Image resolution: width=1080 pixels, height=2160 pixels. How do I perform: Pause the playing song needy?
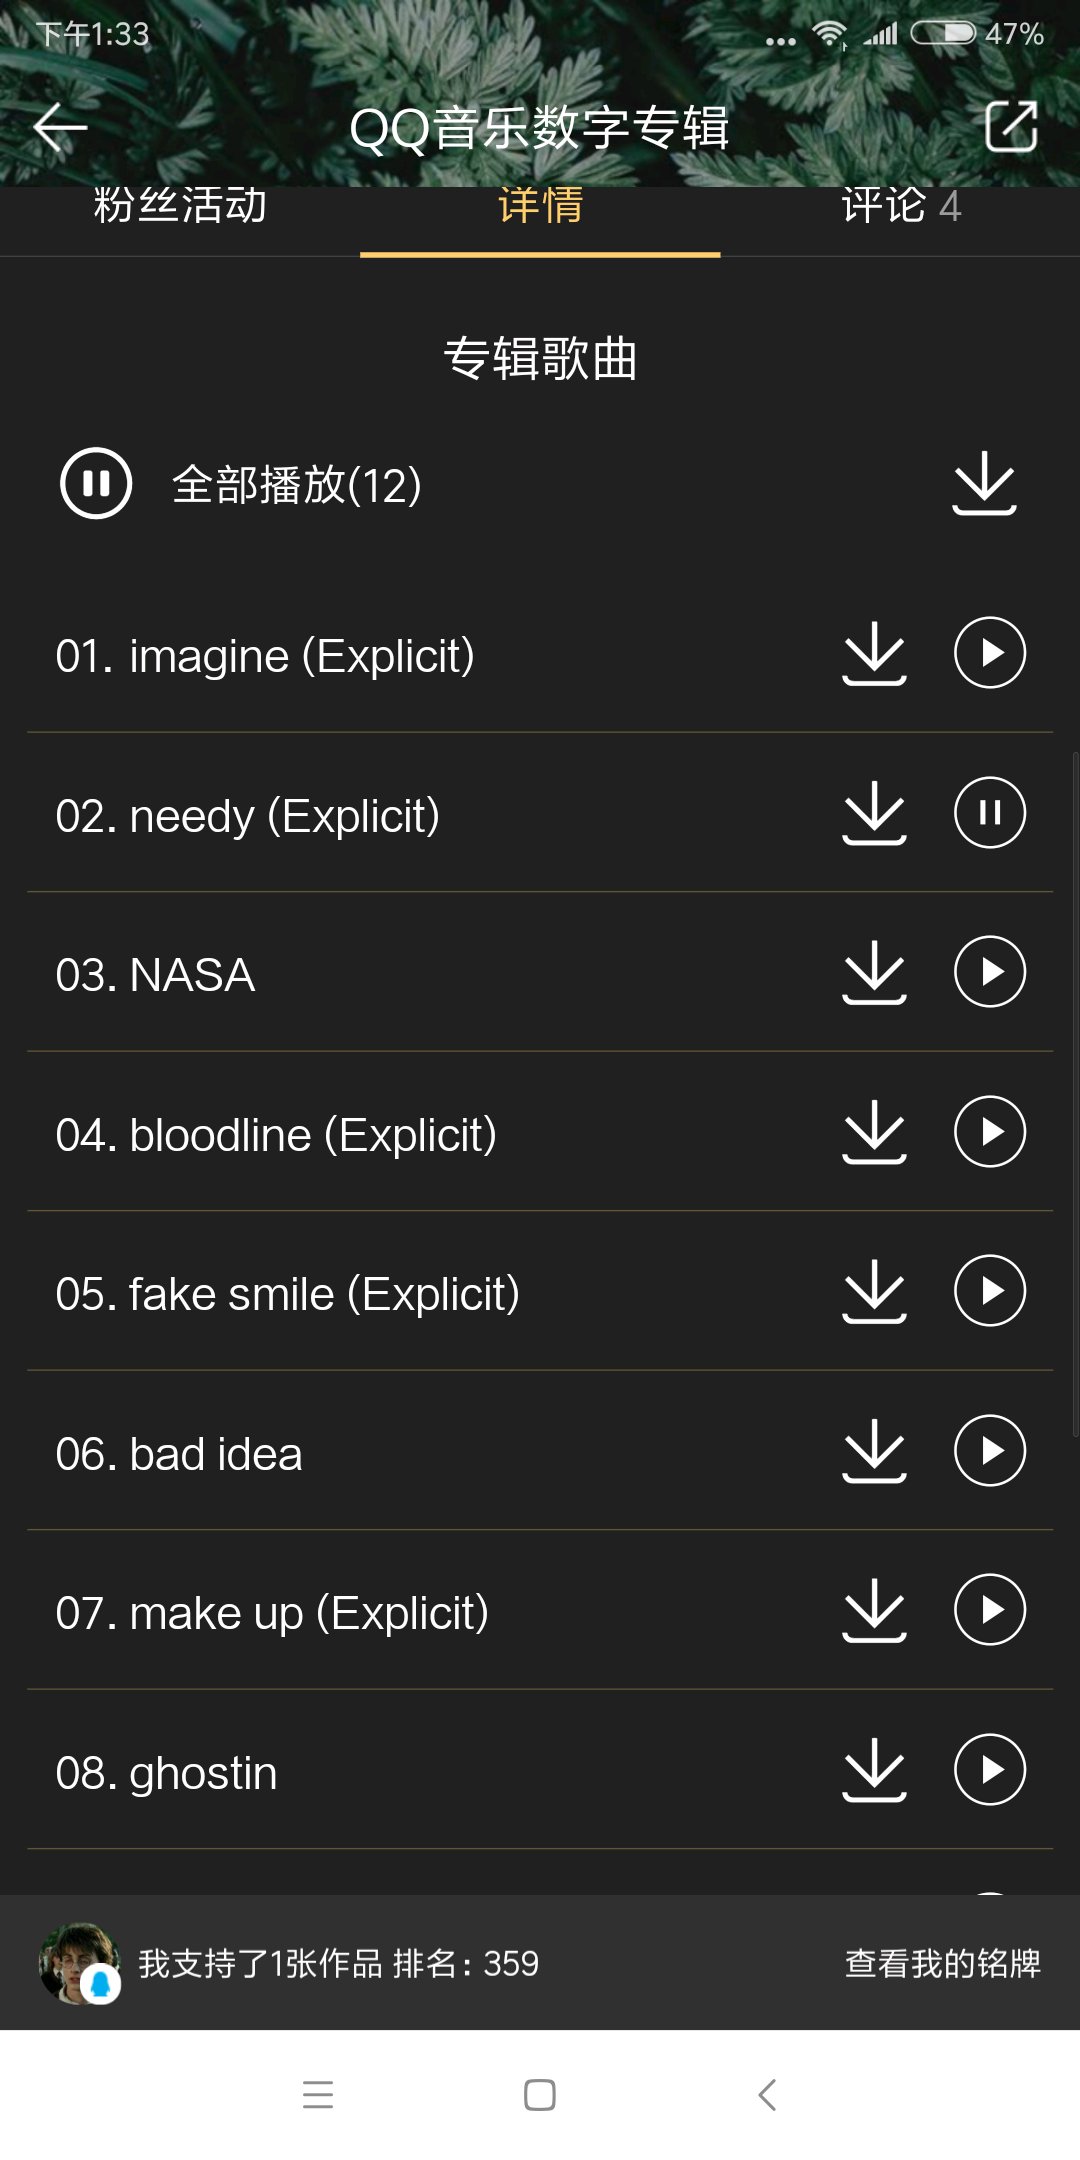pyautogui.click(x=989, y=813)
